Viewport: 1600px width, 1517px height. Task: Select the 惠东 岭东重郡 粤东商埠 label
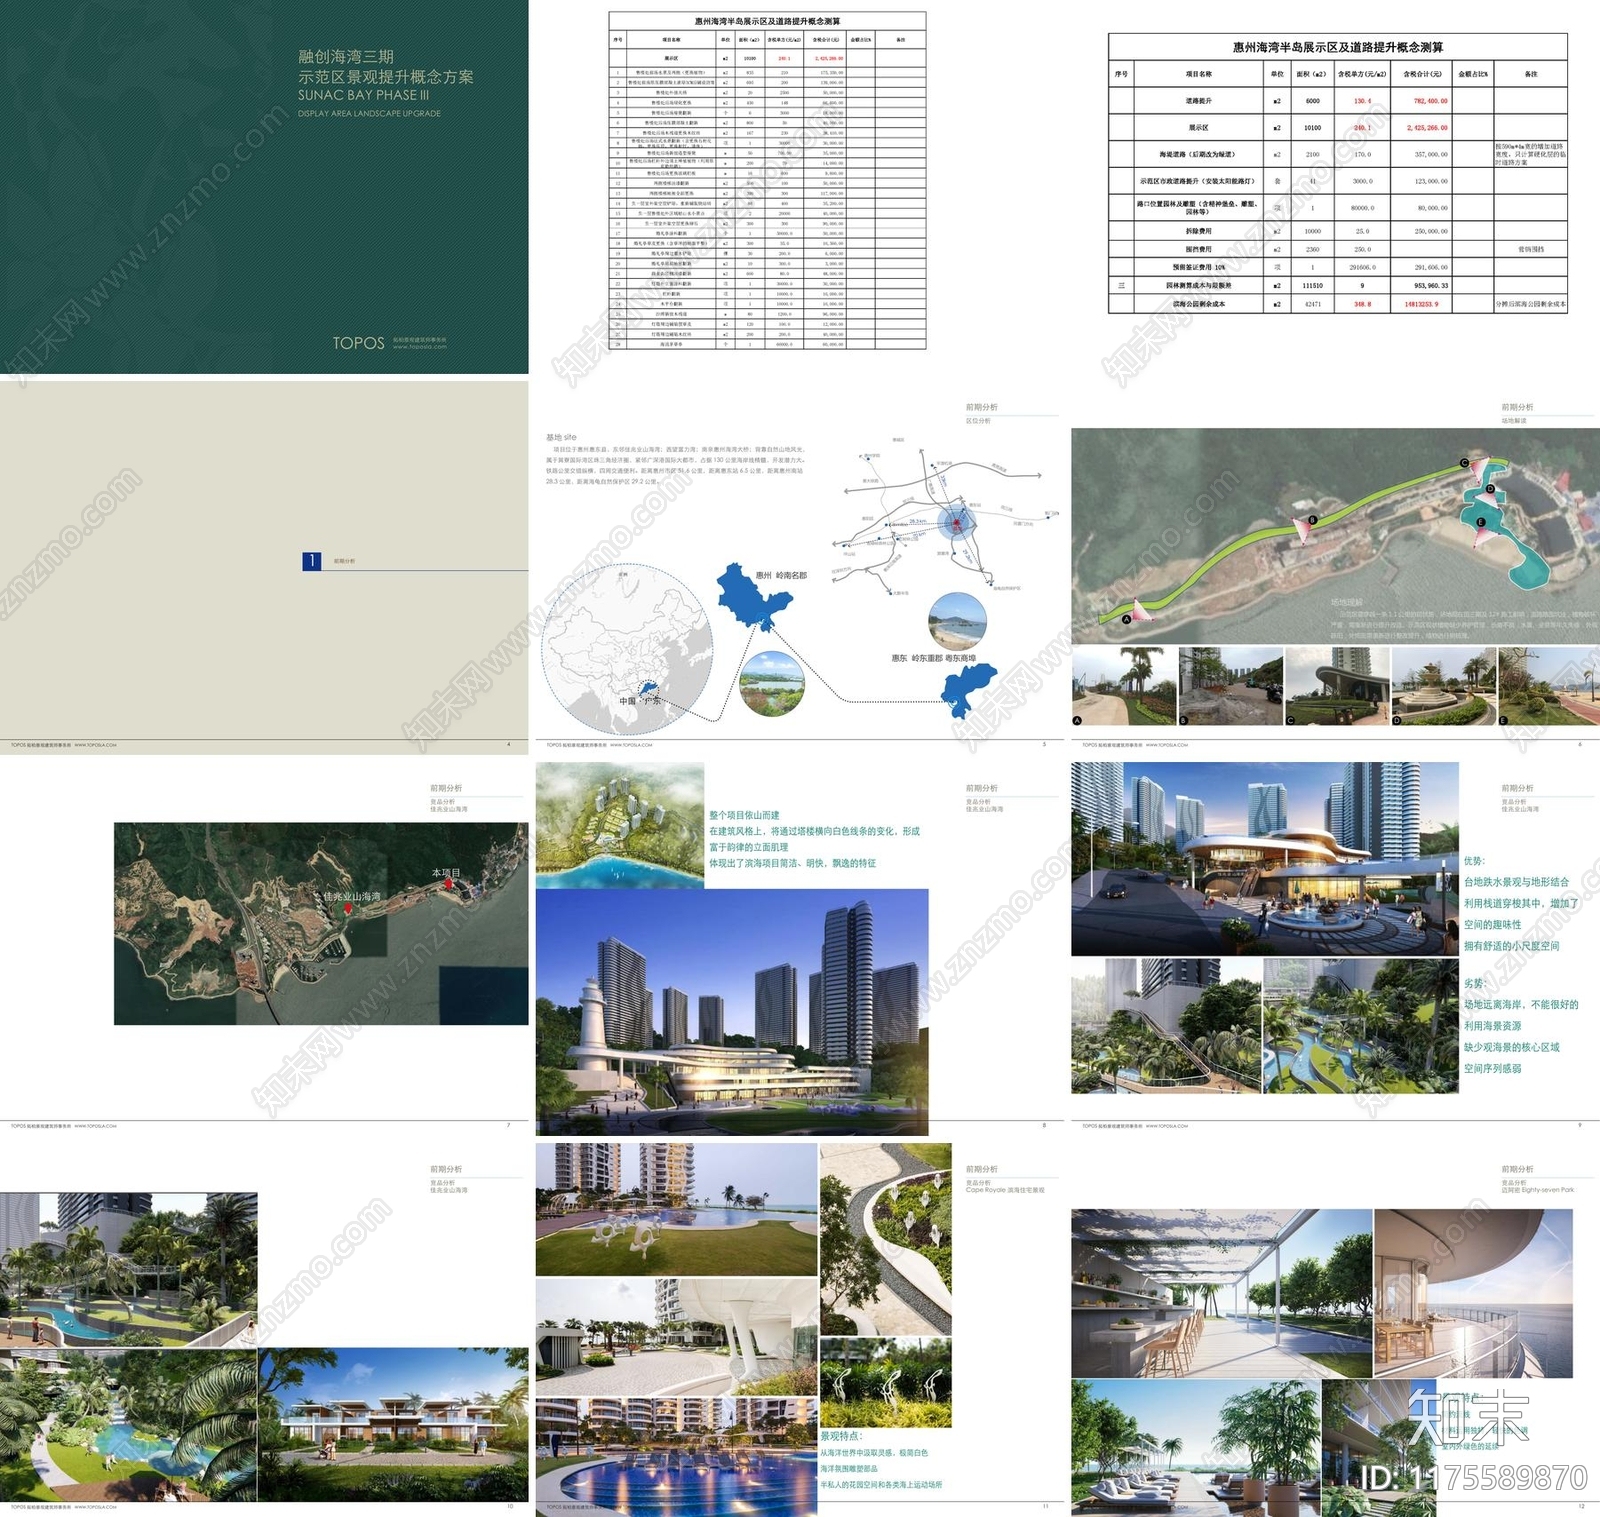[x=933, y=658]
